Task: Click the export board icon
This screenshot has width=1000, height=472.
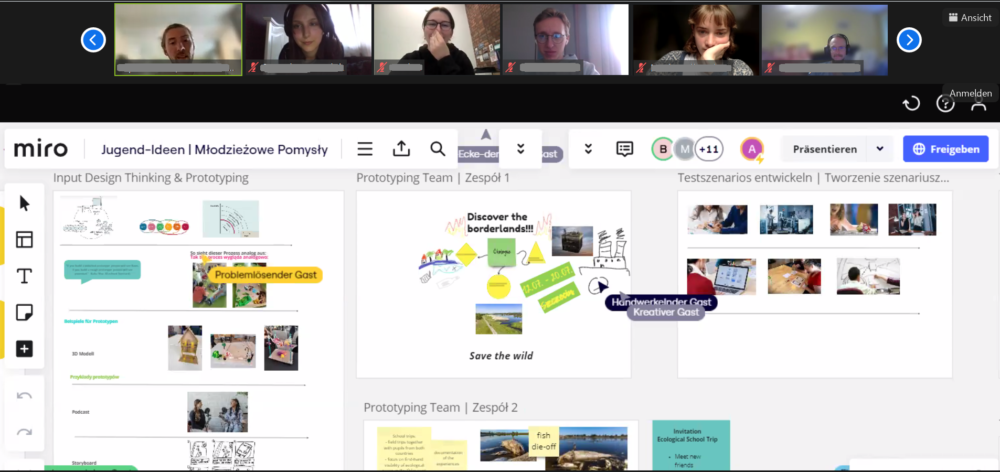Action: [x=401, y=149]
